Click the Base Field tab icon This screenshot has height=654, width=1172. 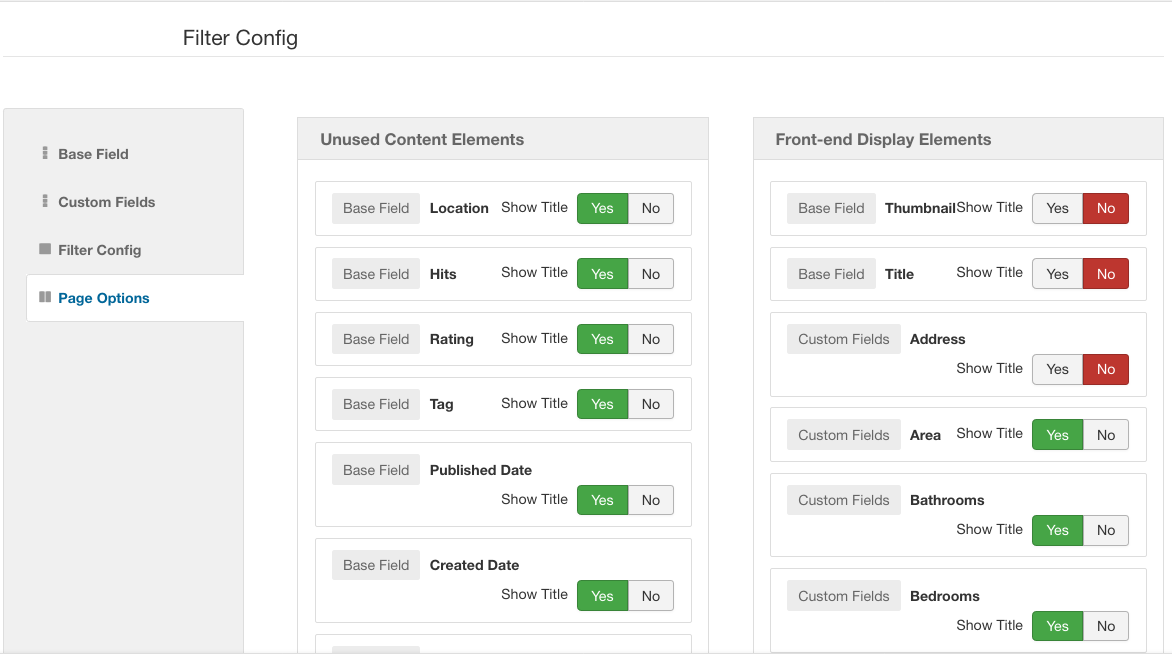[x=45, y=154]
